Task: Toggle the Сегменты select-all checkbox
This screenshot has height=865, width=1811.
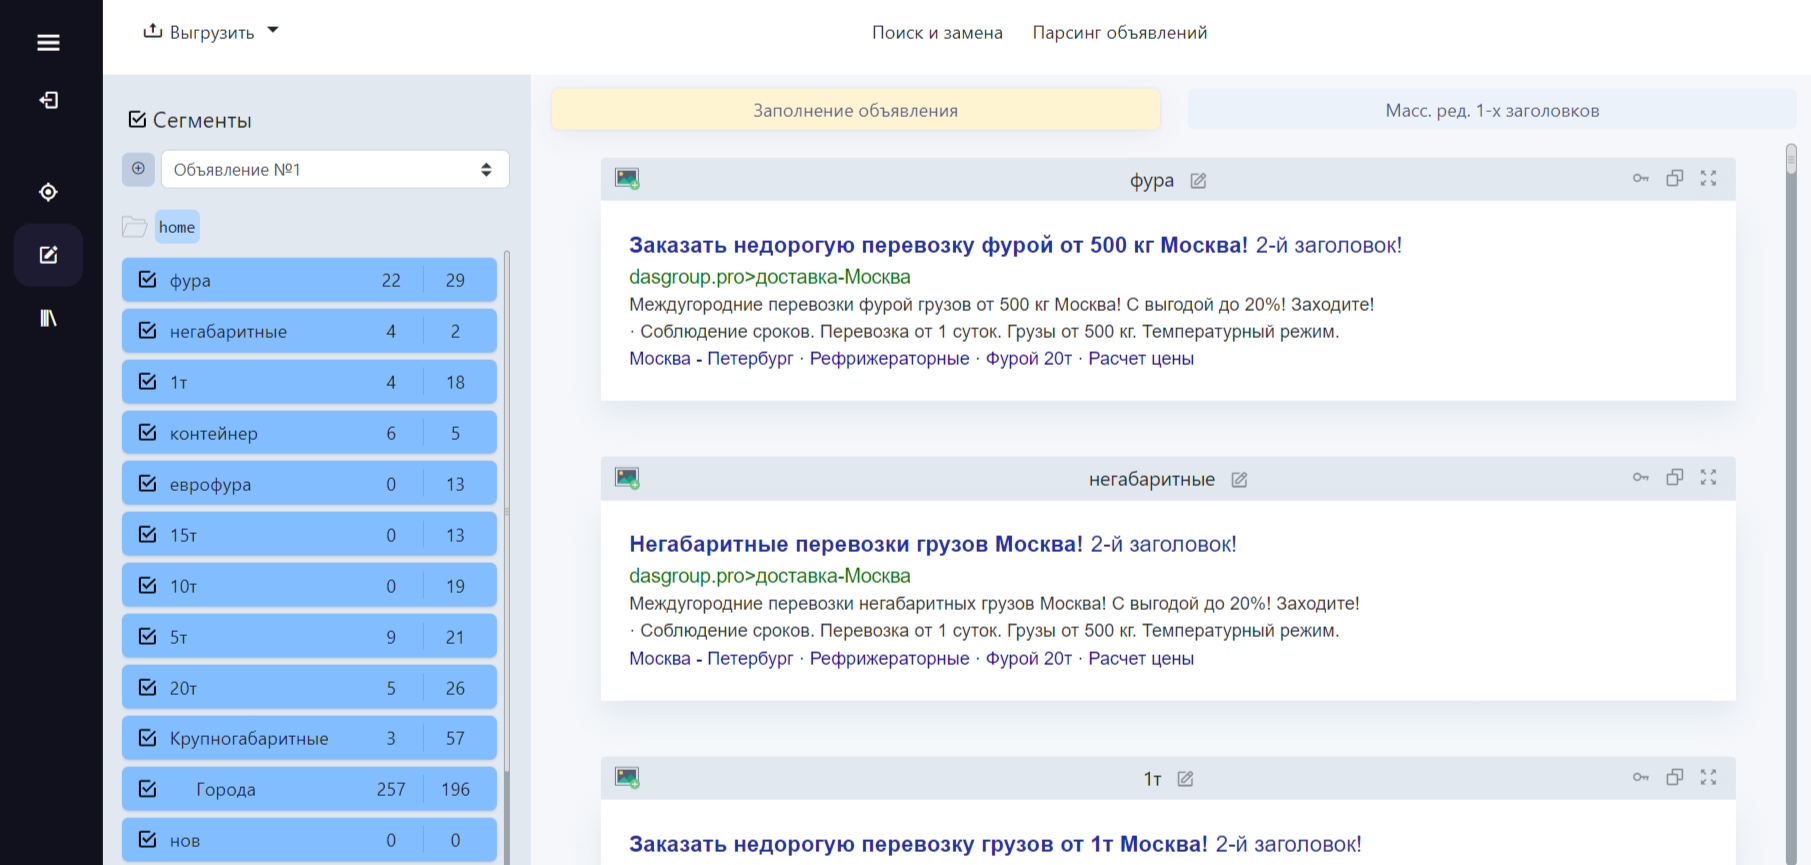Action: coord(137,120)
